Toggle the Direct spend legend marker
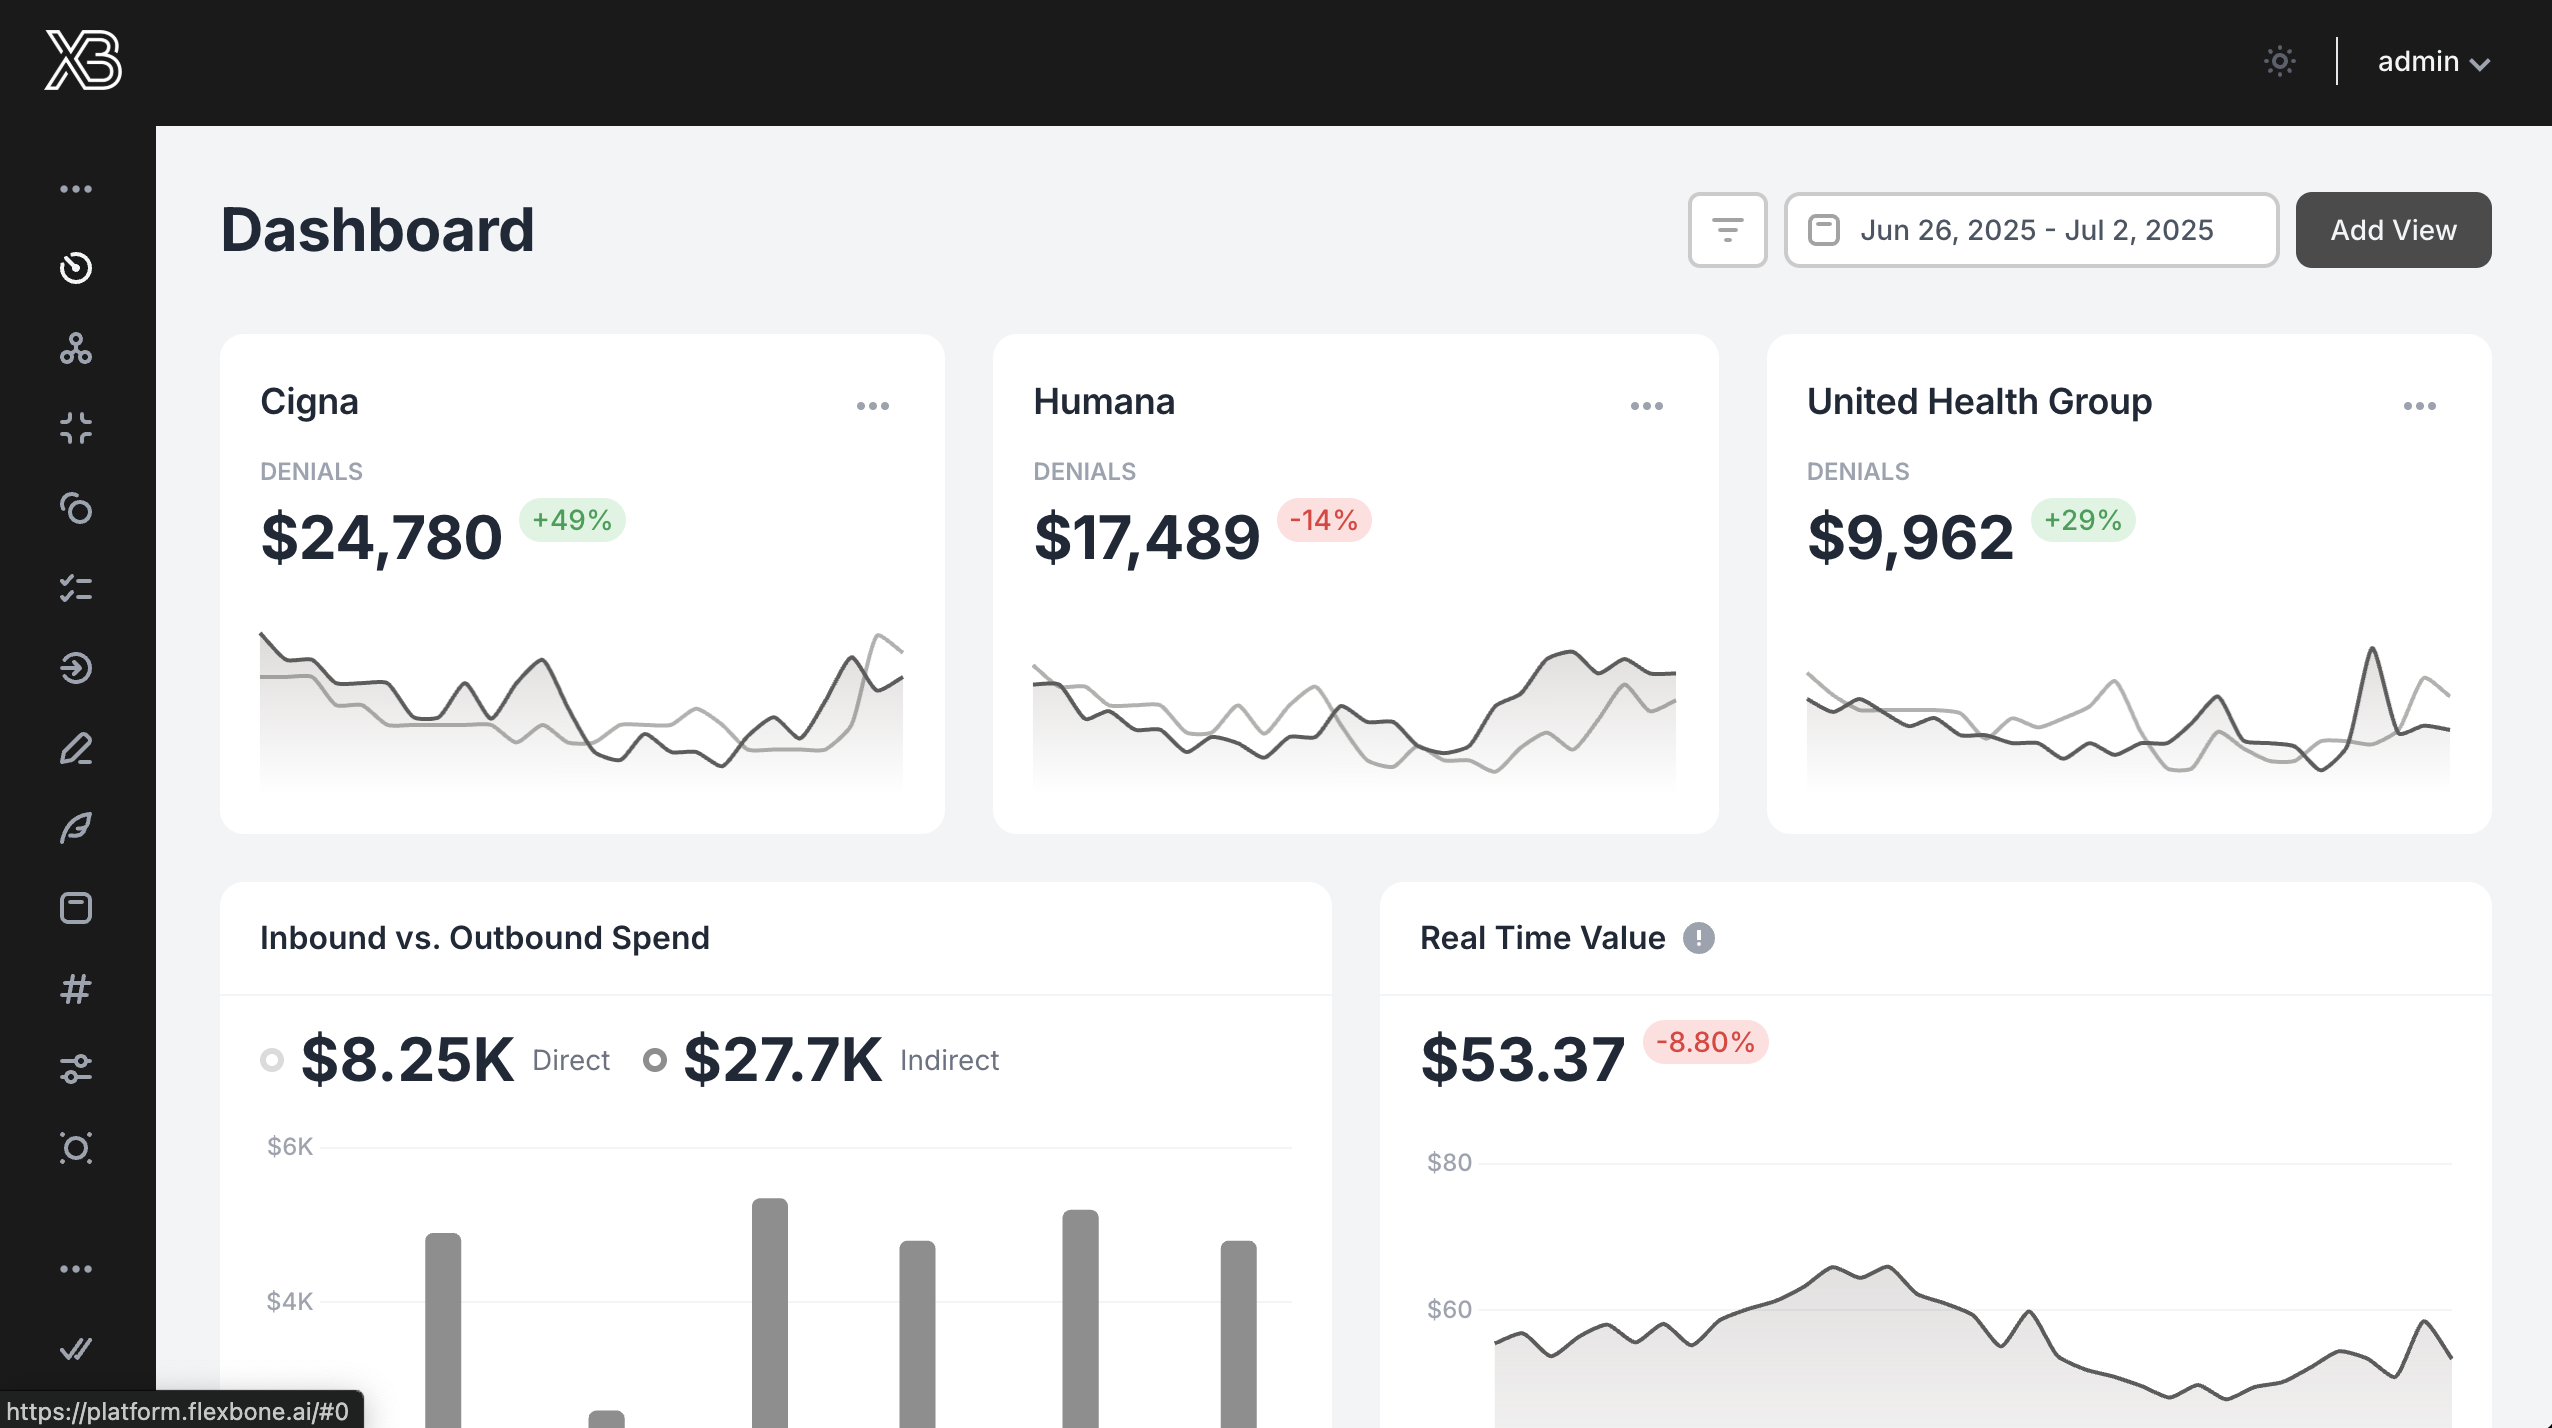Image resolution: width=2552 pixels, height=1428 pixels. (272, 1060)
